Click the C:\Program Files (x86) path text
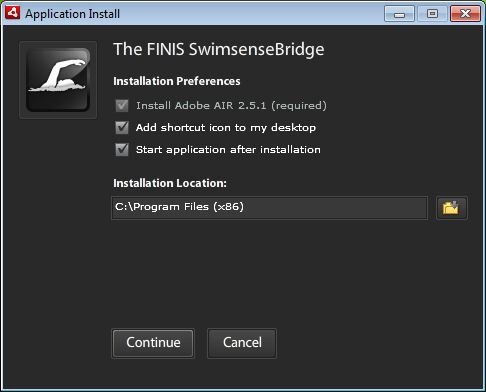The image size is (486, 392). 179,207
